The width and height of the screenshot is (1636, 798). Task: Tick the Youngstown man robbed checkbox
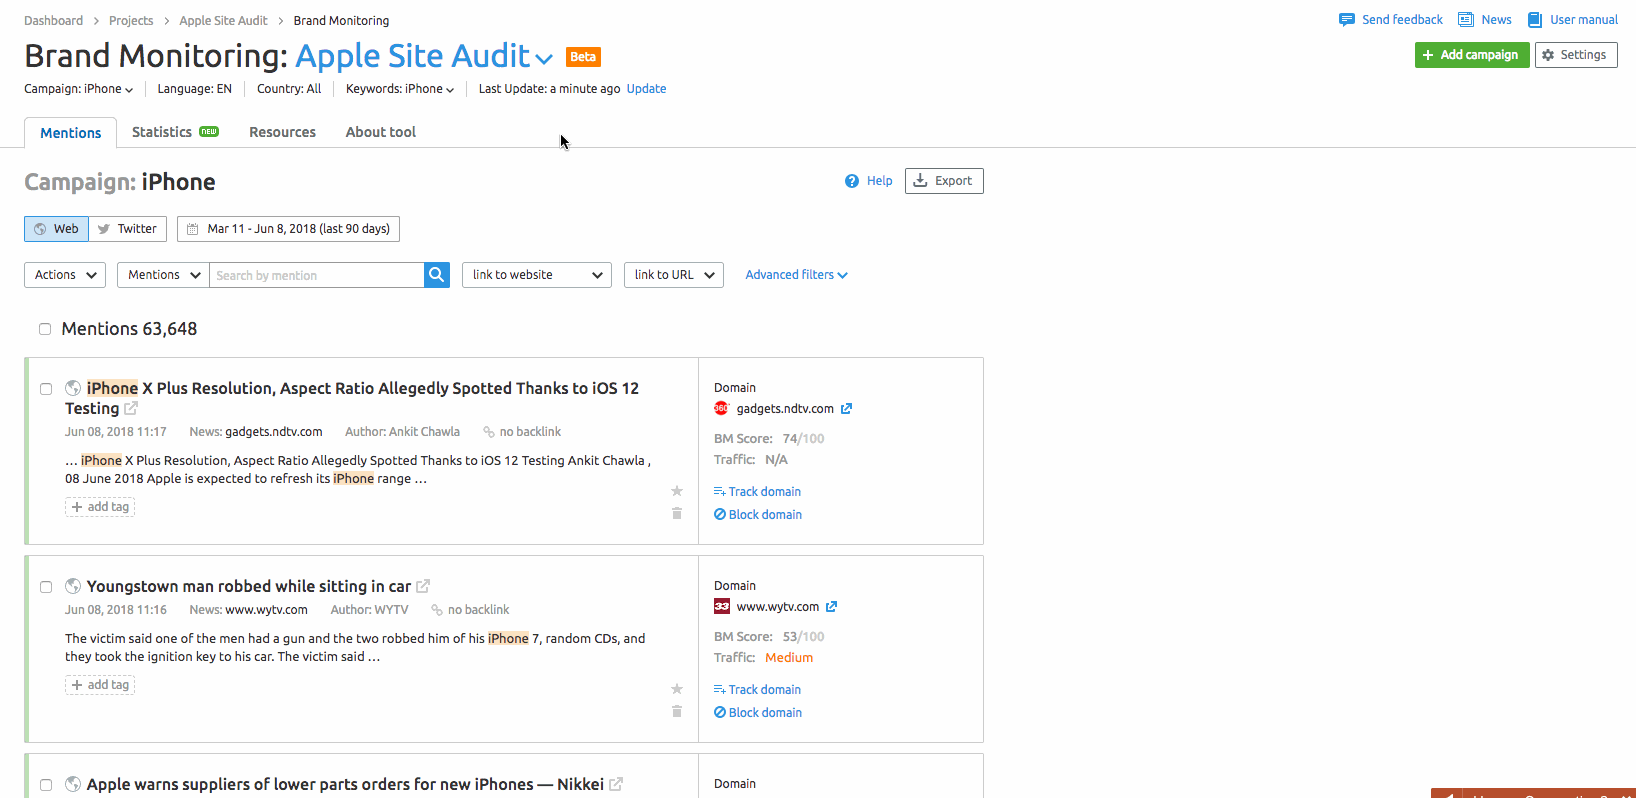click(46, 587)
